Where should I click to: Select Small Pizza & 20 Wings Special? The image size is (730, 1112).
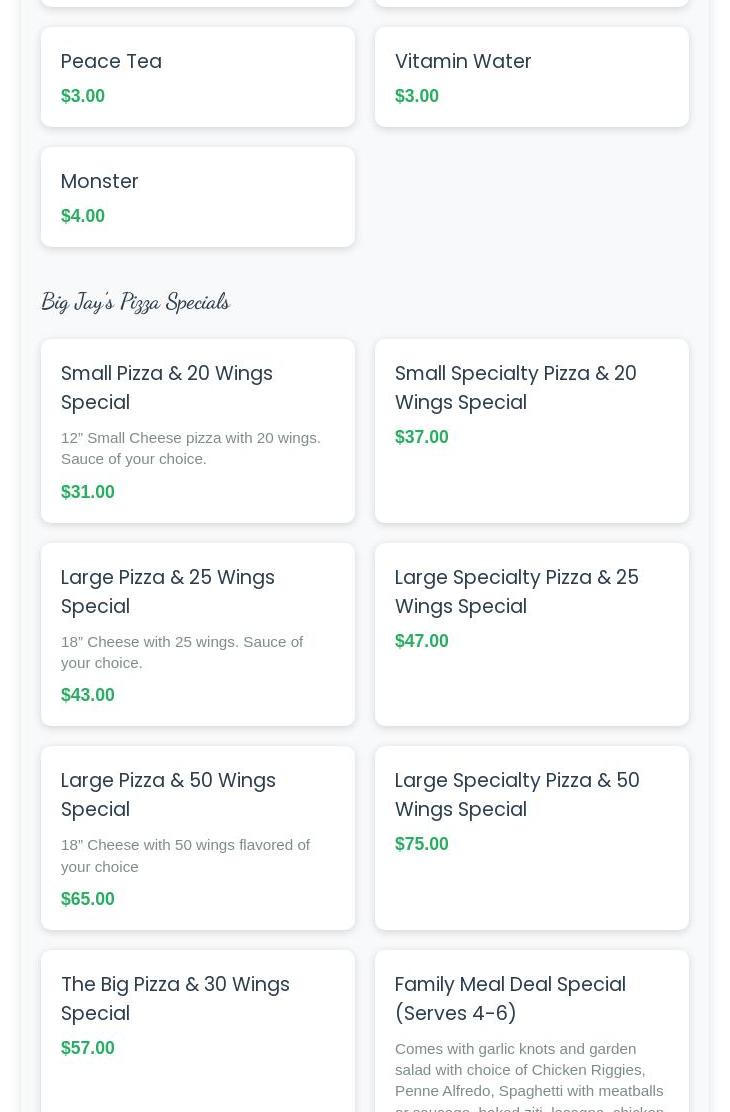pyautogui.click(x=167, y=387)
